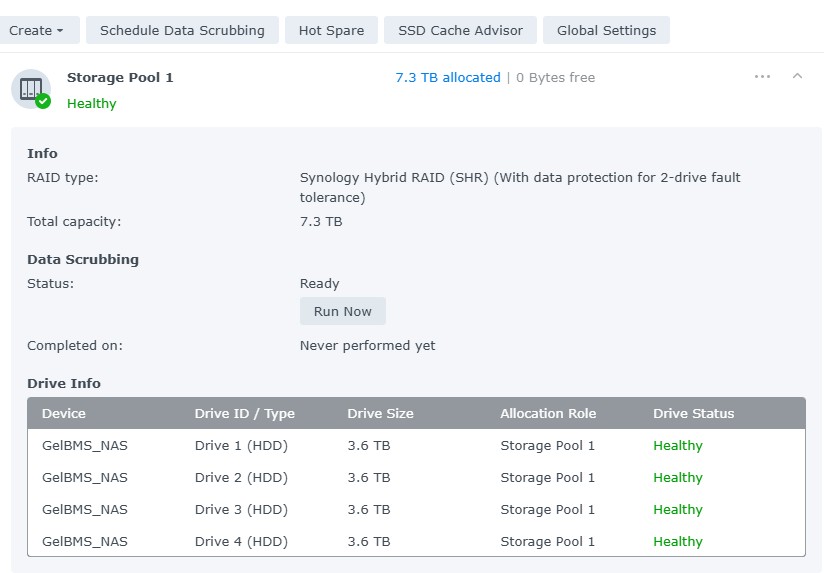
Task: Select the Drive 2 (HDD) cell
Action: (241, 478)
